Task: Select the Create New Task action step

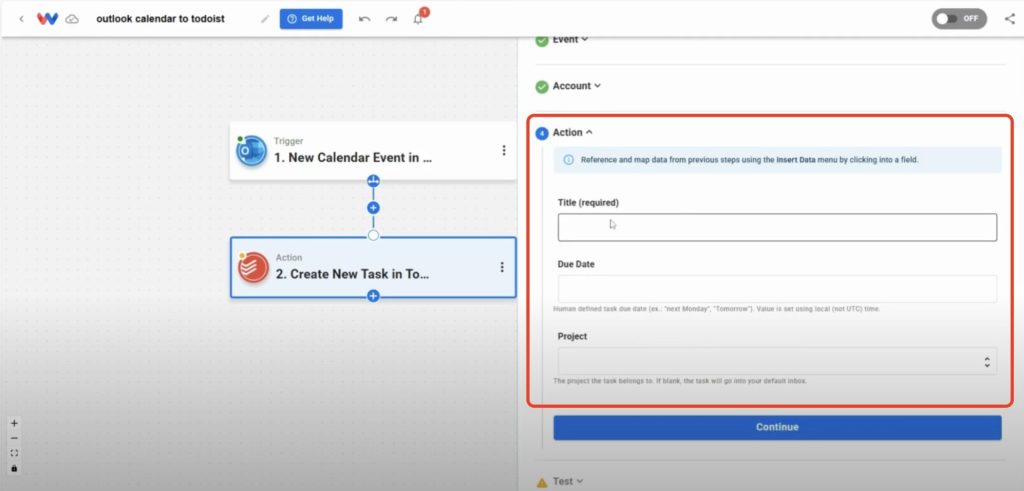Action: point(373,267)
